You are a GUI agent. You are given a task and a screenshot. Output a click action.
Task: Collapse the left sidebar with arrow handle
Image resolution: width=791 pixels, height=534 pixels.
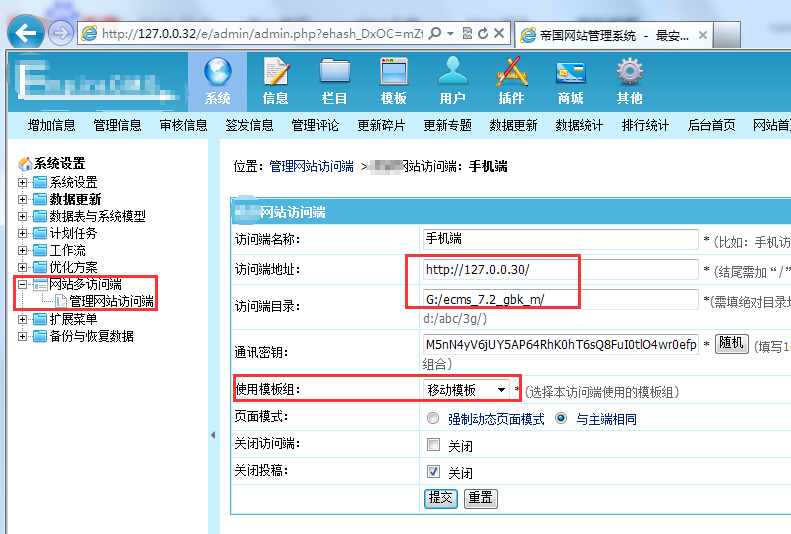click(213, 435)
